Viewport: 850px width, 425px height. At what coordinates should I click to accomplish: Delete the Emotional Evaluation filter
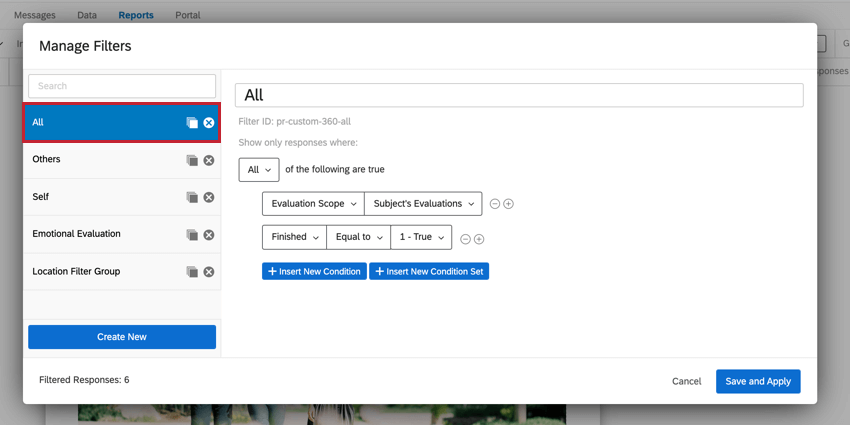pyautogui.click(x=209, y=235)
